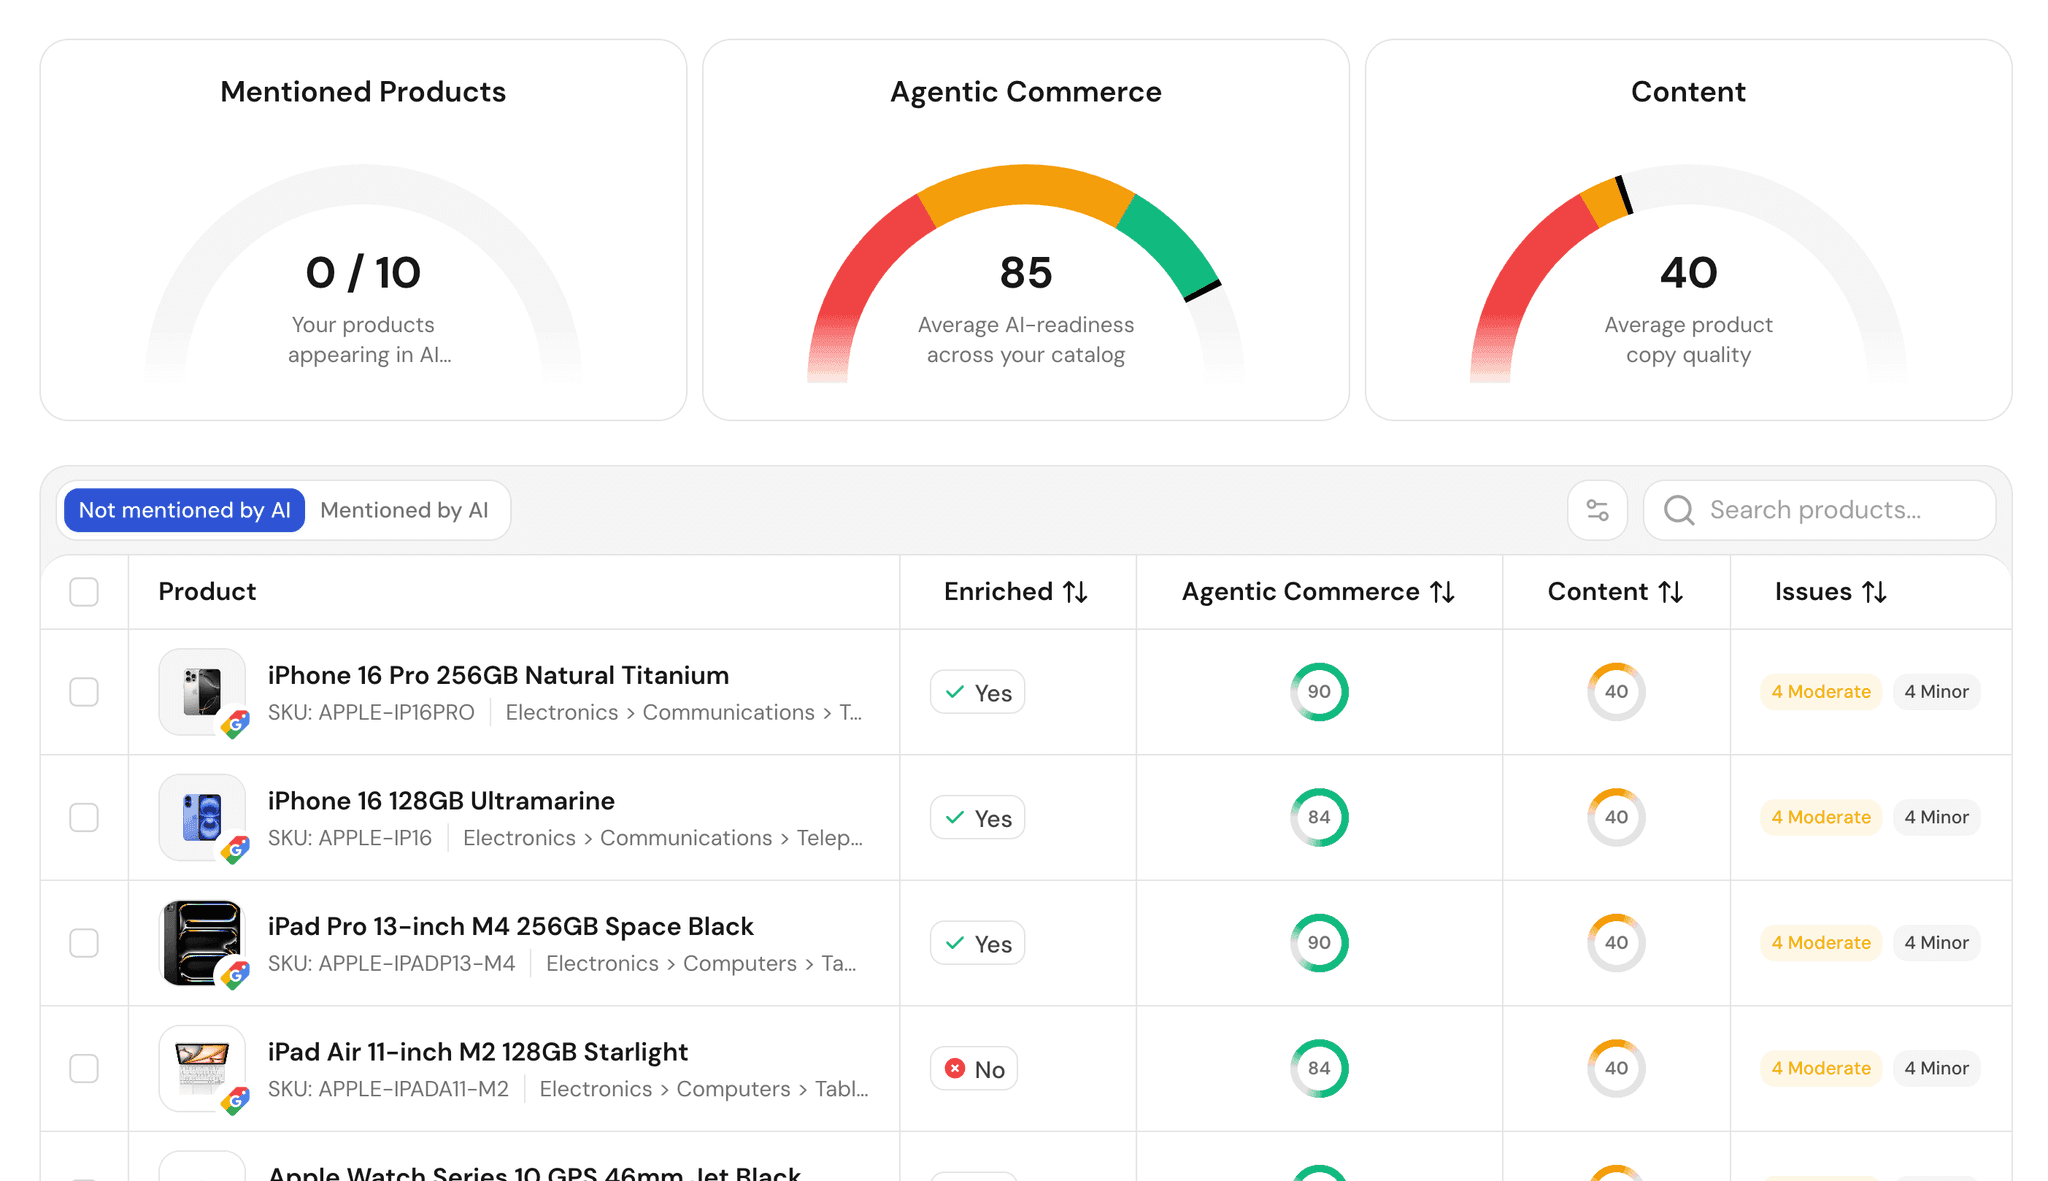The height and width of the screenshot is (1181, 2048).
Task: Open iPad Air 11-inch M2 Starlight
Action: coord(478,1052)
